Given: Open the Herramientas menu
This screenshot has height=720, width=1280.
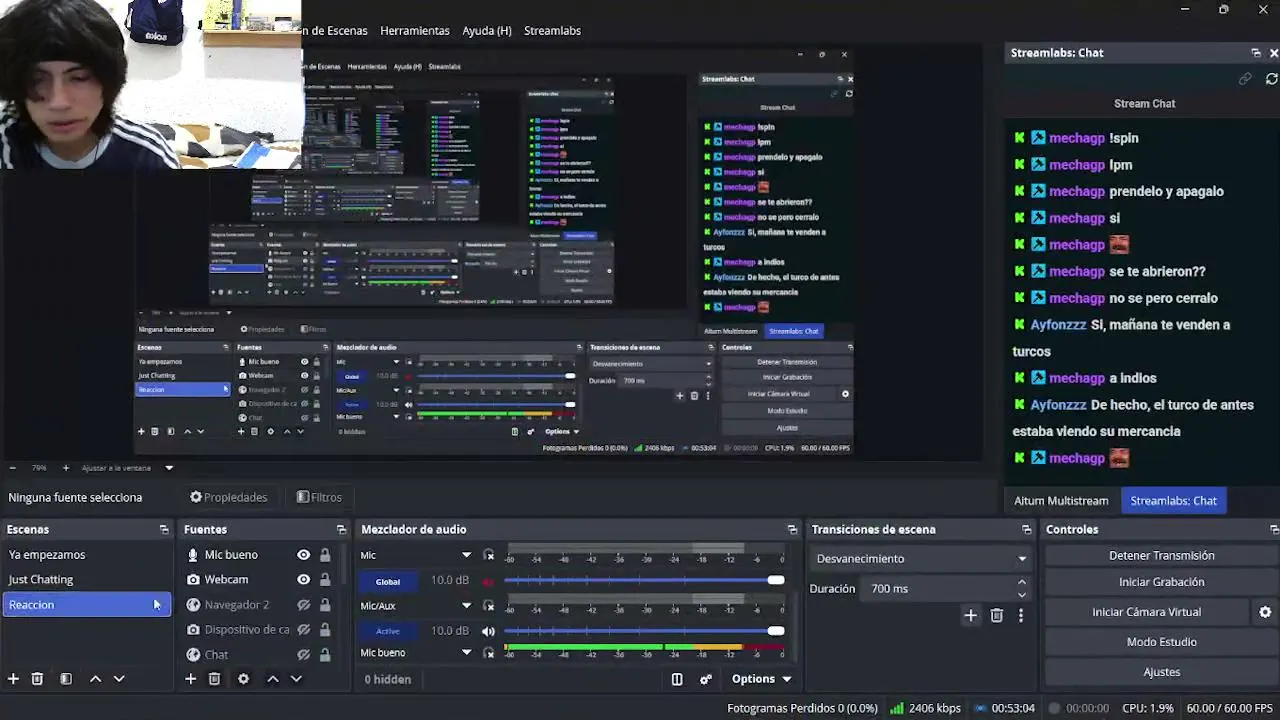Looking at the screenshot, I should 415,31.
